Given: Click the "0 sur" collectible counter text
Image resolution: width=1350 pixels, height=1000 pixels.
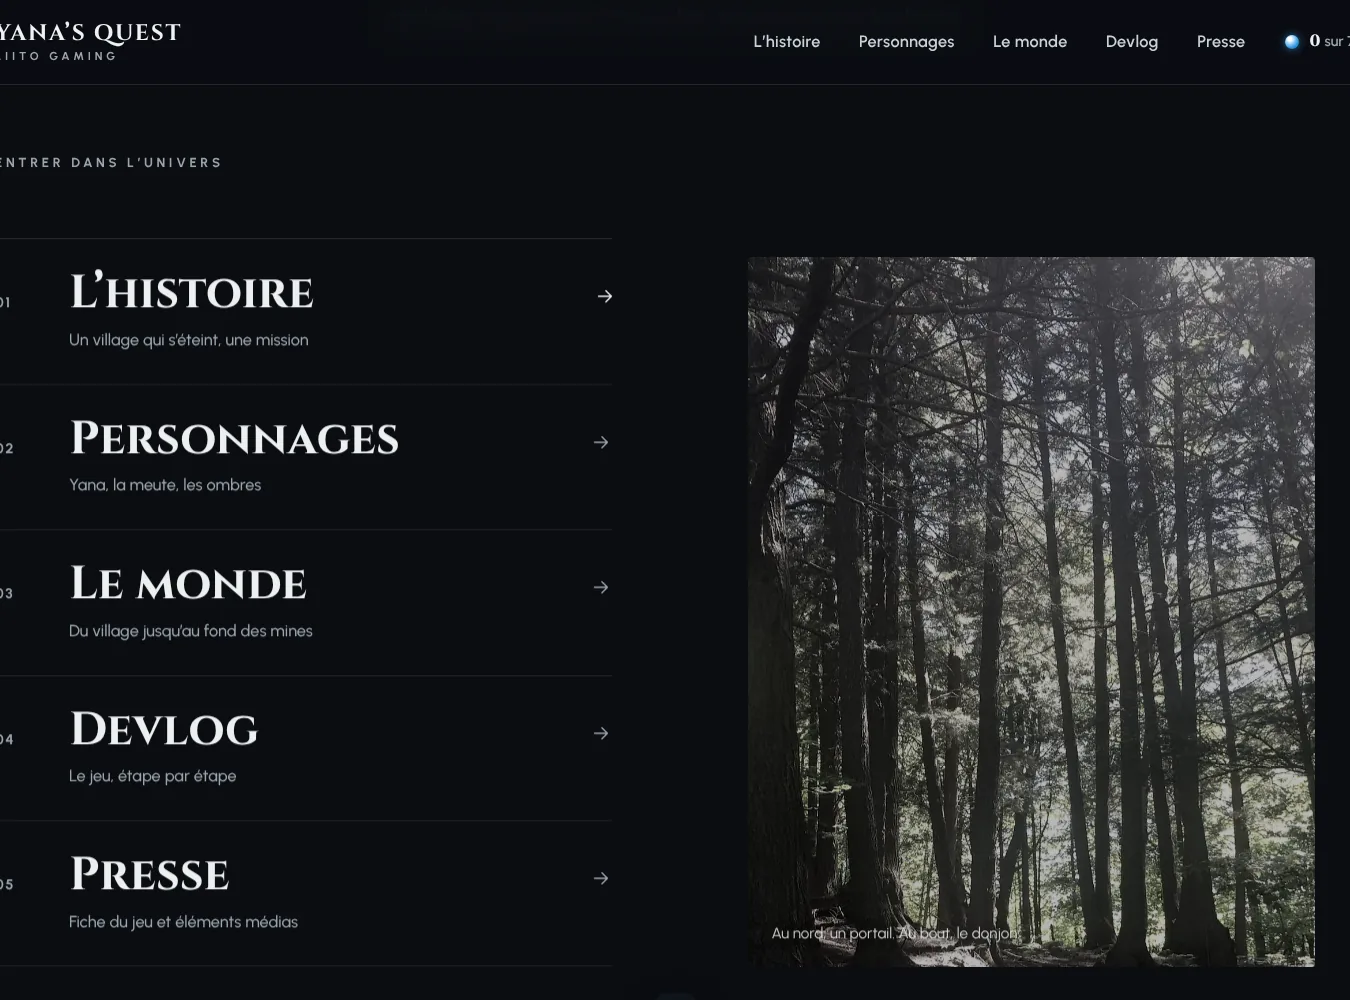Looking at the screenshot, I should (x=1329, y=41).
